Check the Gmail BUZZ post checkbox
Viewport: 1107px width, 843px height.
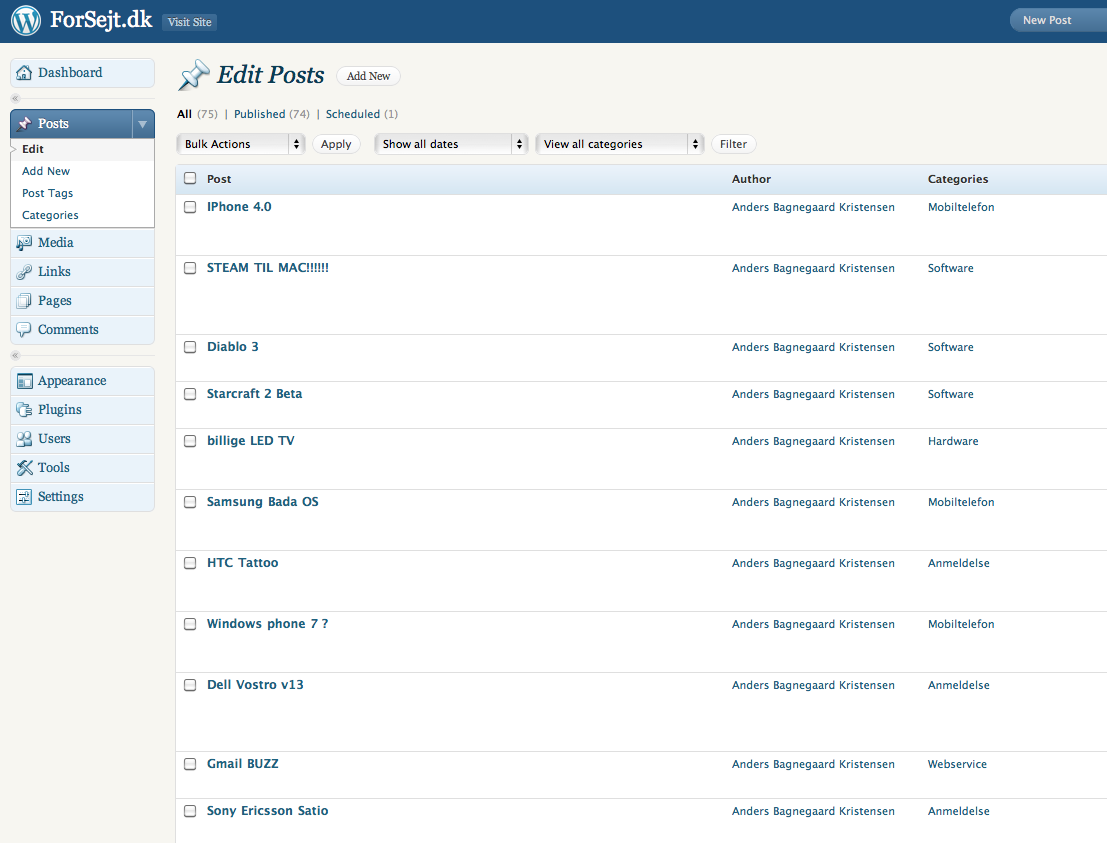coord(190,764)
